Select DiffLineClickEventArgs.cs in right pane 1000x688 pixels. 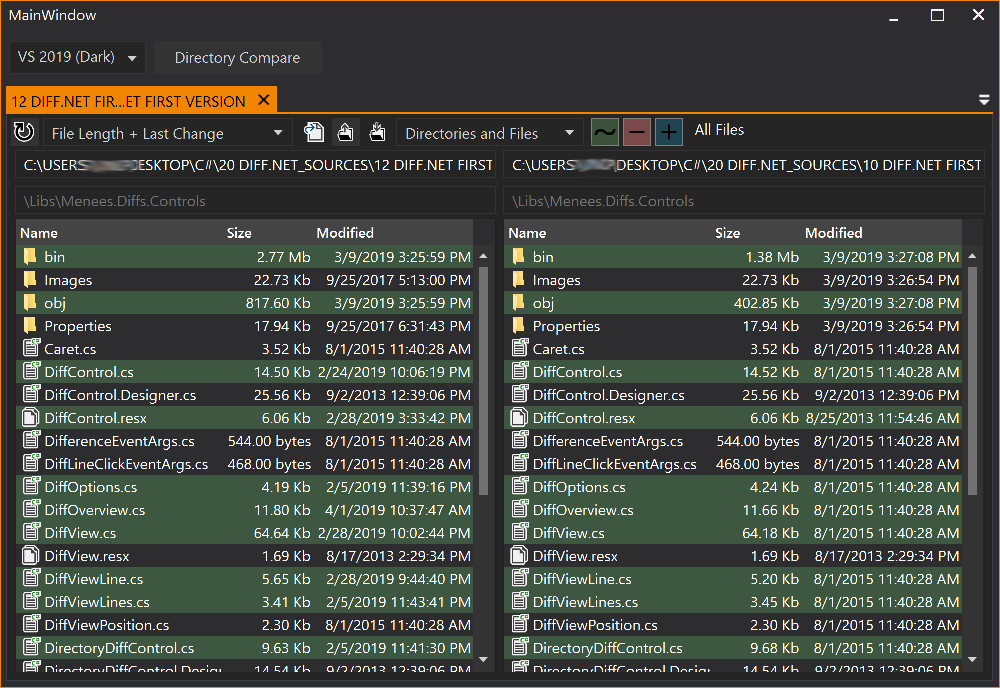(x=733, y=464)
